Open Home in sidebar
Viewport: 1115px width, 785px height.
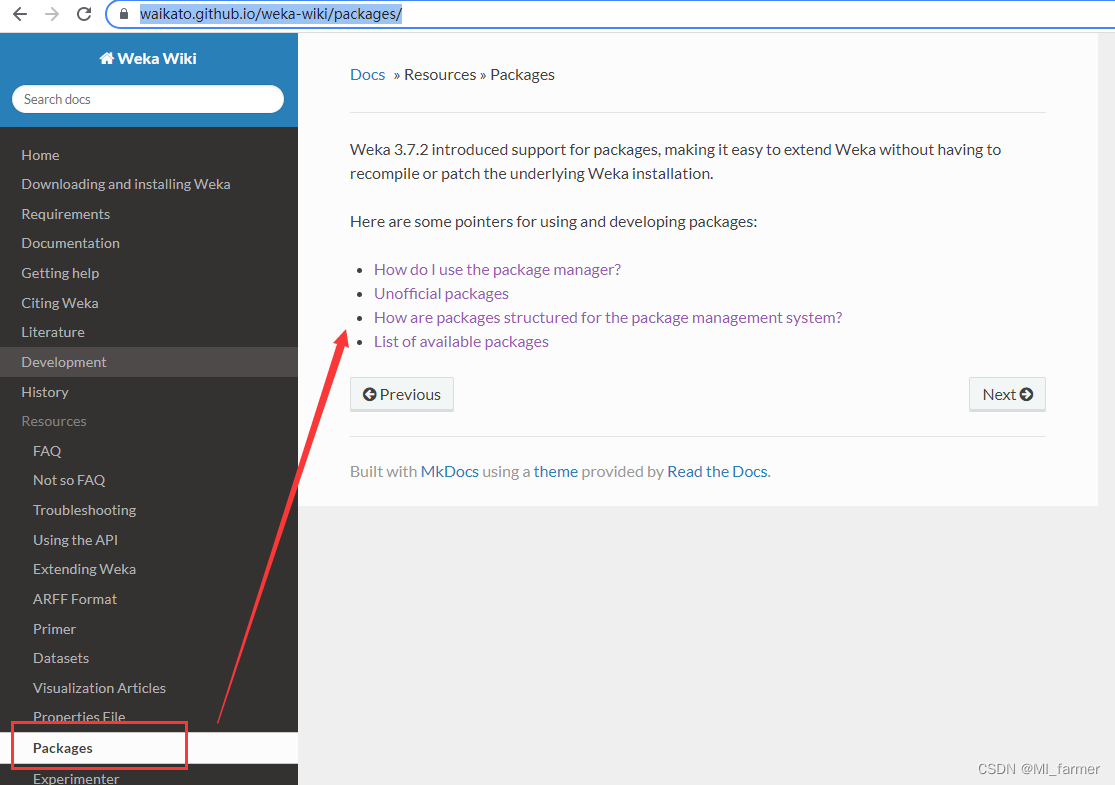pos(41,155)
